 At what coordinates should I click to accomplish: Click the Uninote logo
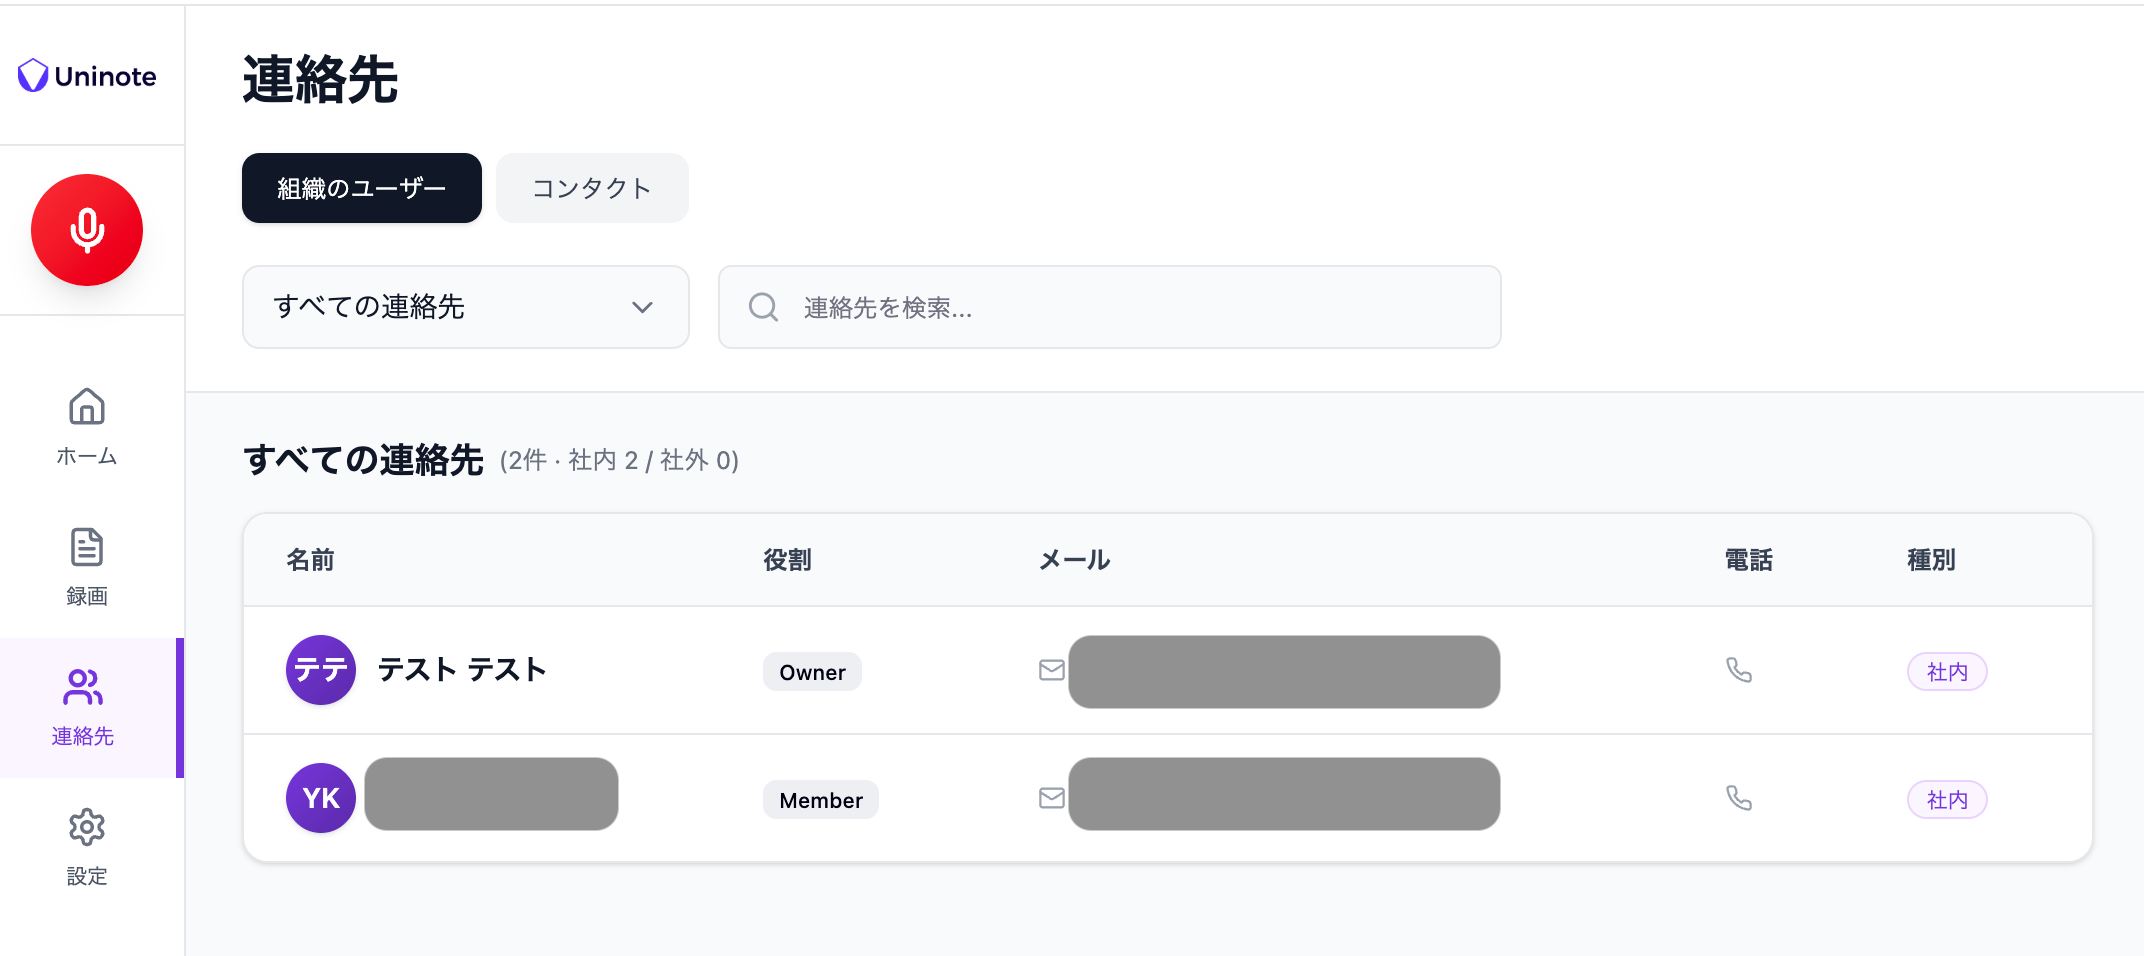pos(87,76)
